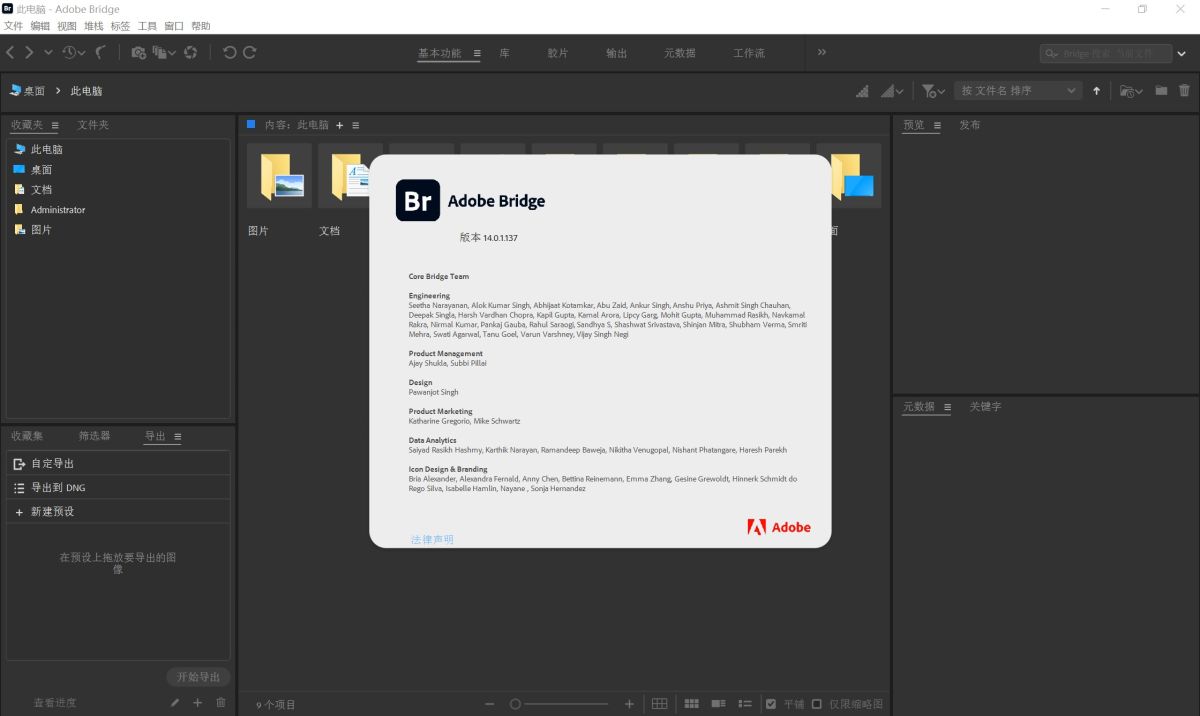Click the plus icon to enlarge thumbnails
1200x716 pixels.
[629, 704]
